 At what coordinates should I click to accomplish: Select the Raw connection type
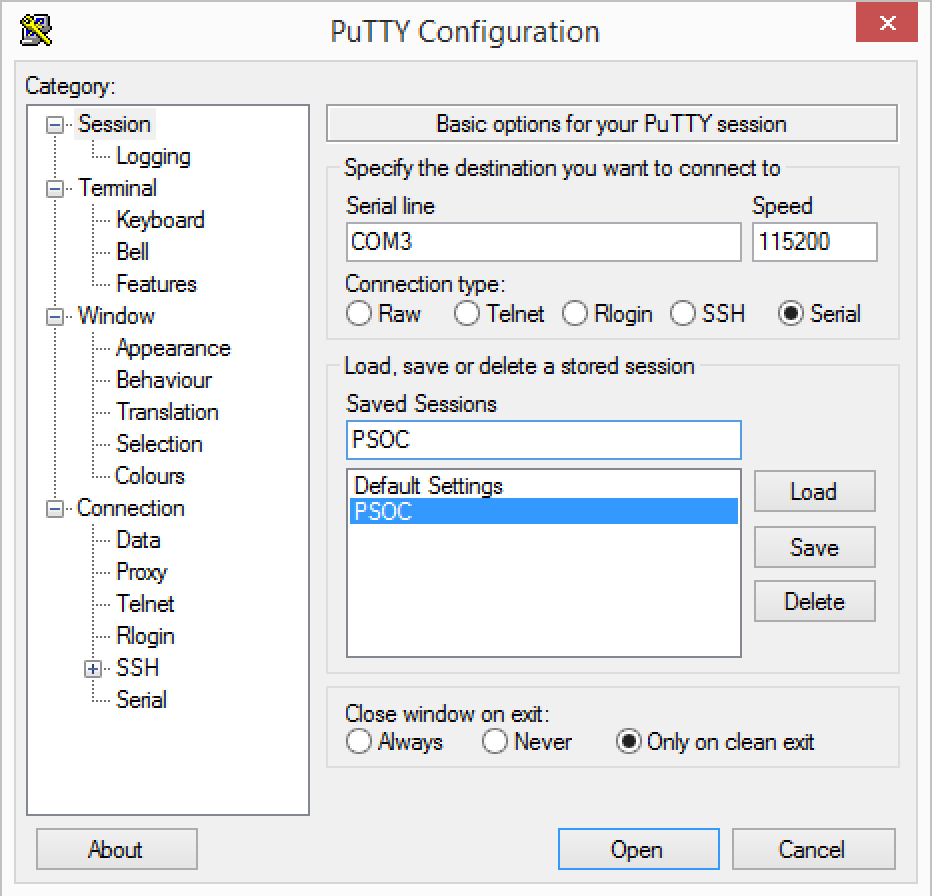[x=359, y=314]
